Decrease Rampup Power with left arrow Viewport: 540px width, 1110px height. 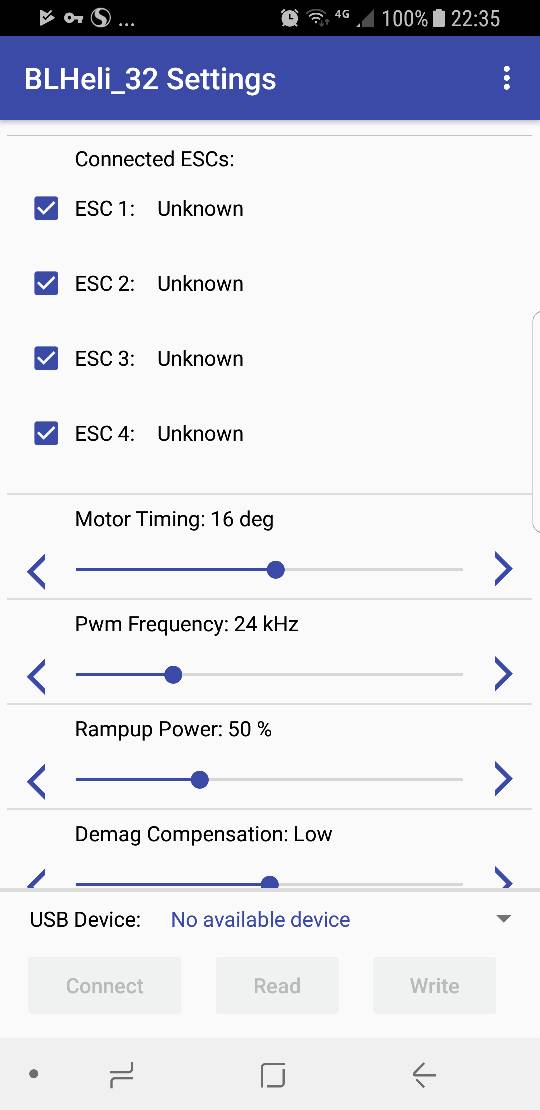36,781
